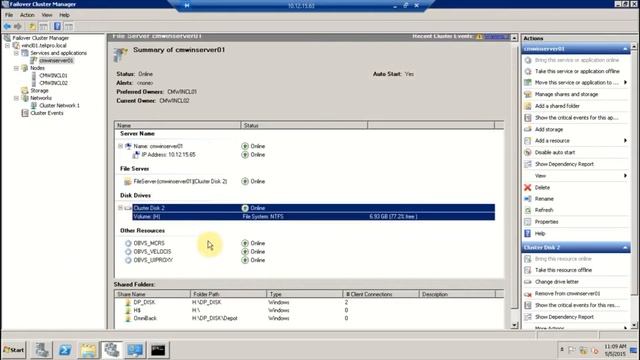Click the Back arrow toolbar icon

click(x=7, y=27)
